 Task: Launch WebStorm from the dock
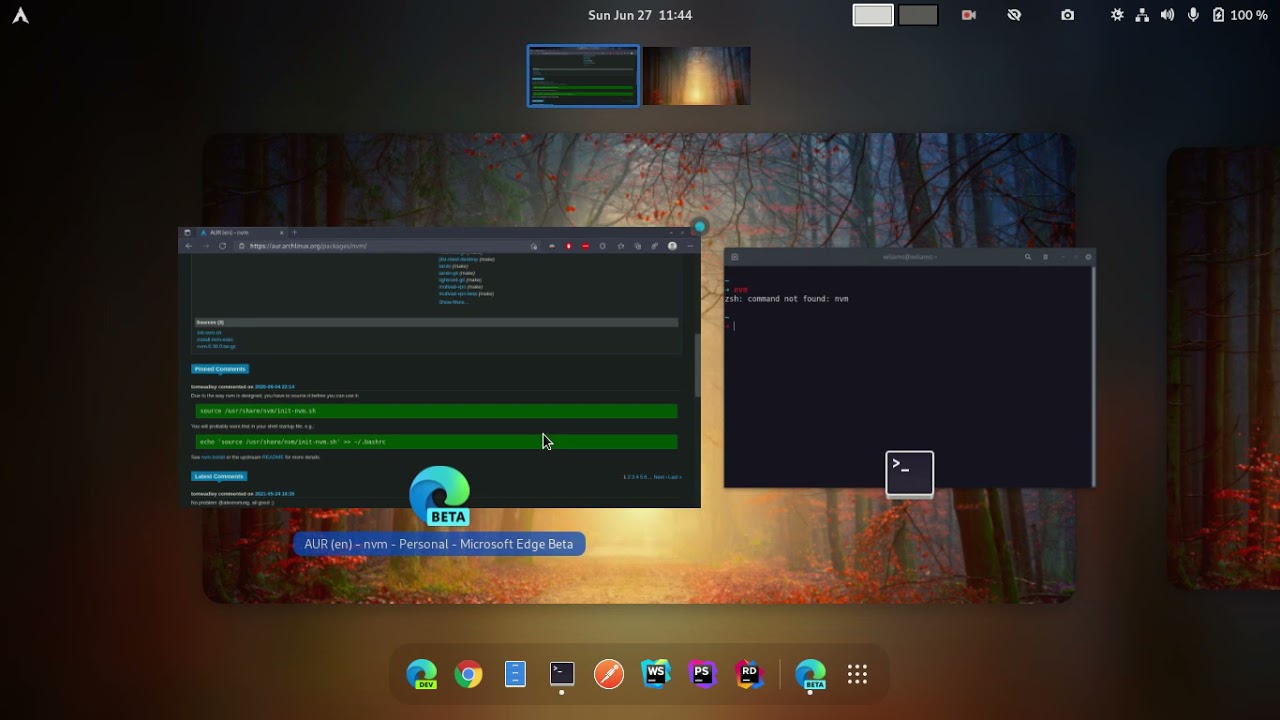coord(656,675)
